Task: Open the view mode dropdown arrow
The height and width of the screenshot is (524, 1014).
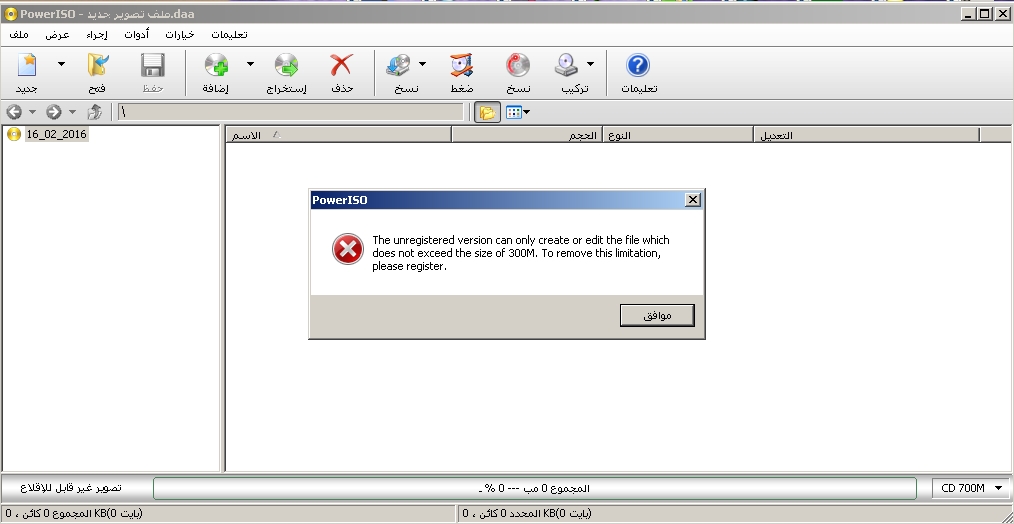Action: 527,113
